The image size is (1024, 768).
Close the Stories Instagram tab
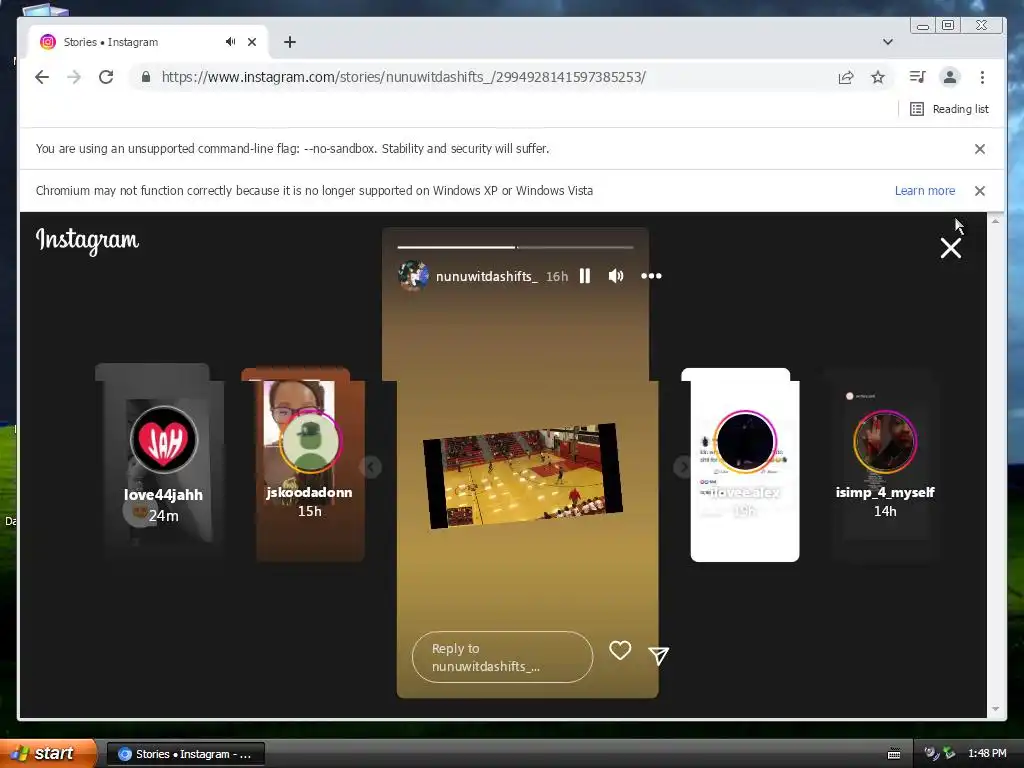(x=252, y=42)
